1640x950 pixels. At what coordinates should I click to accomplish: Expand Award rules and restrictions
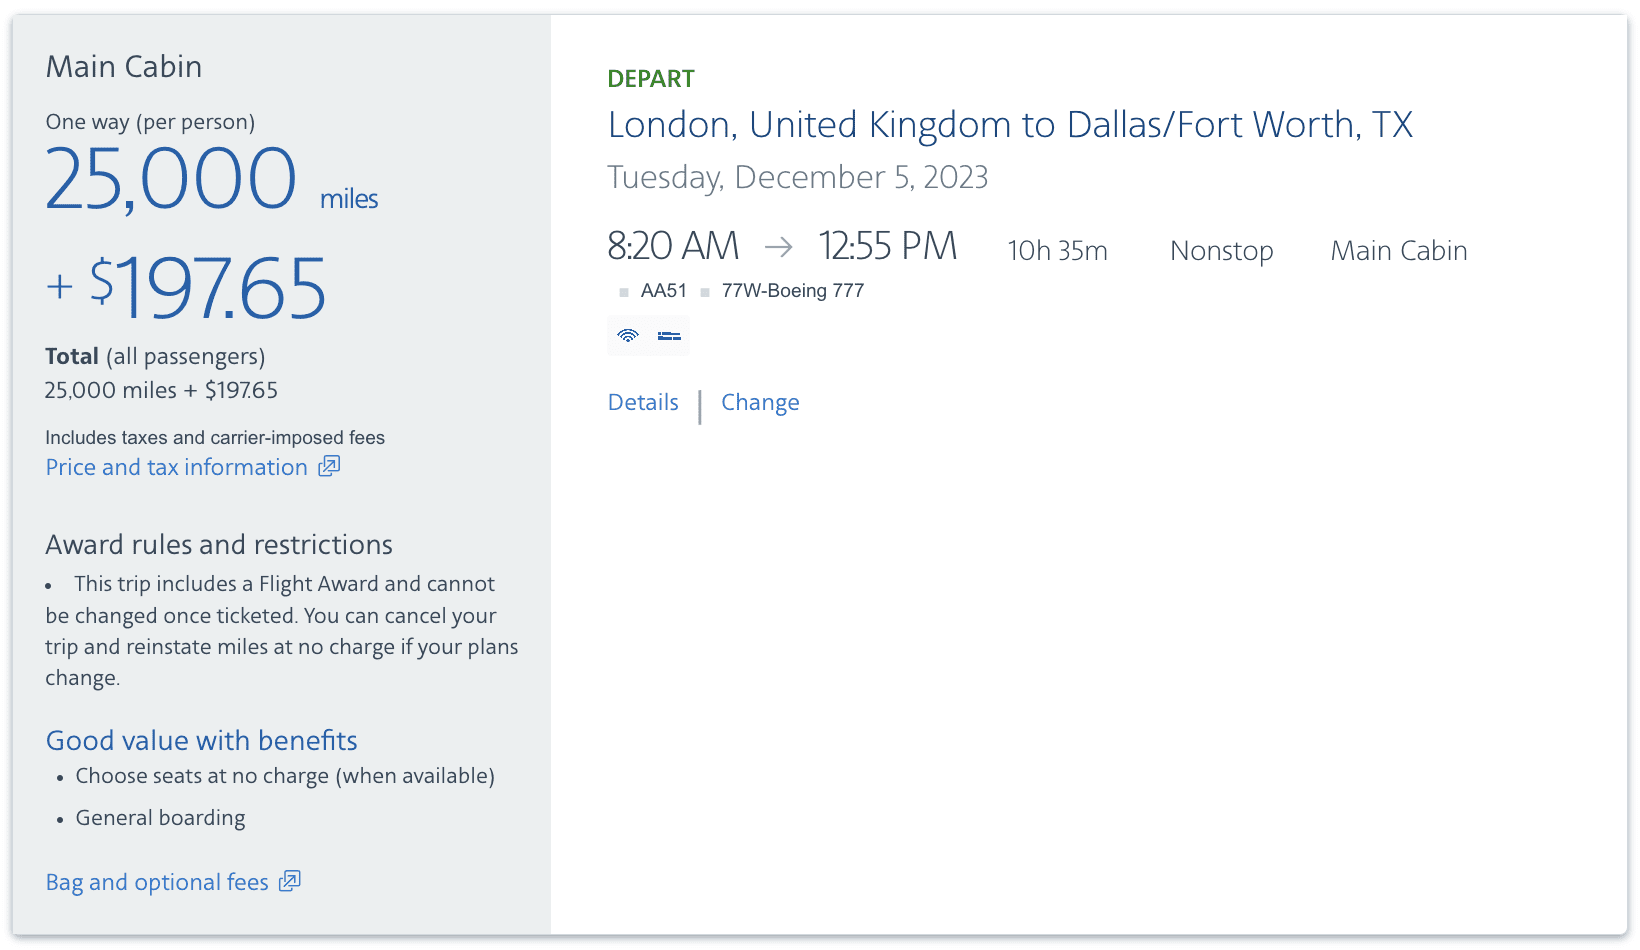tap(218, 544)
